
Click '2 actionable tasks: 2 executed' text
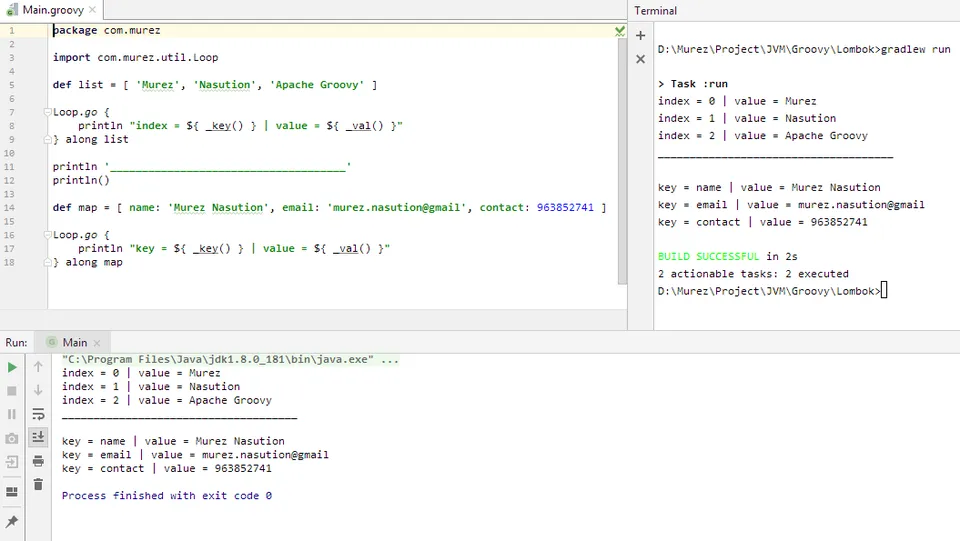coord(753,274)
